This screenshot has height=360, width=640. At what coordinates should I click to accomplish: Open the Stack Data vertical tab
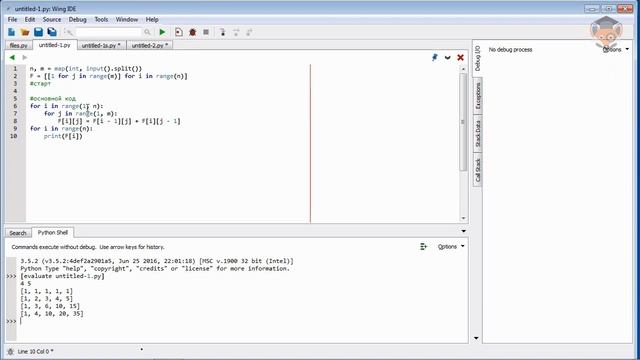pos(478,133)
